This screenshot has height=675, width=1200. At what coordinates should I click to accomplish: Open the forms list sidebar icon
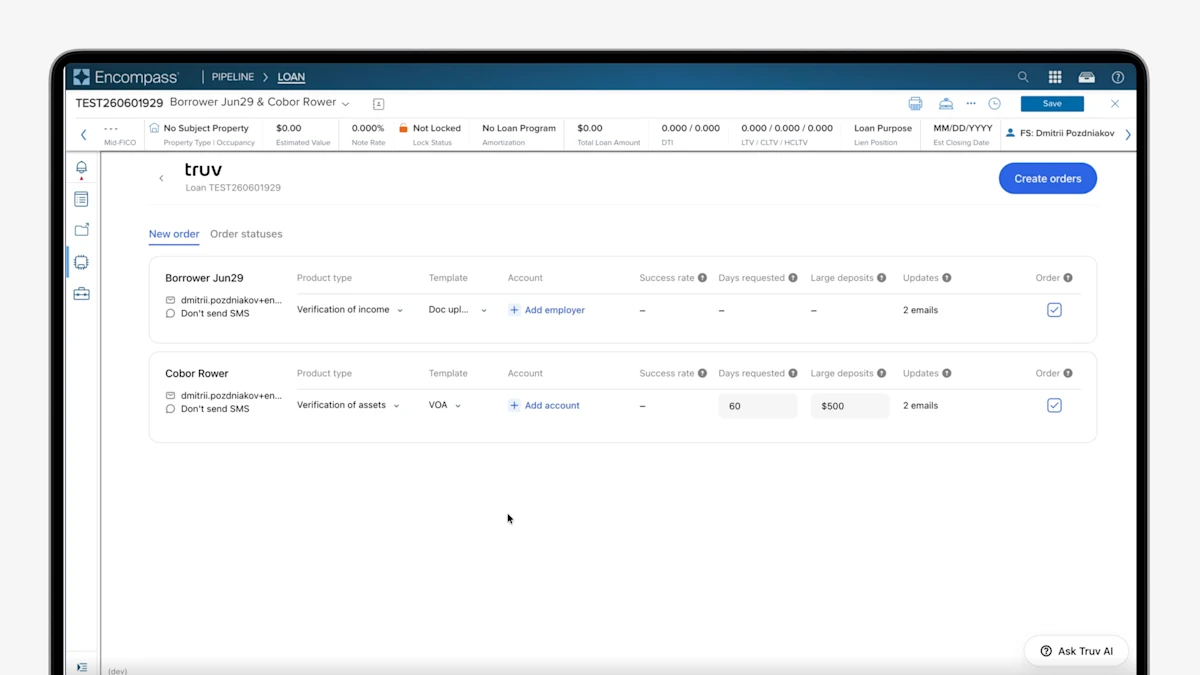[81, 199]
